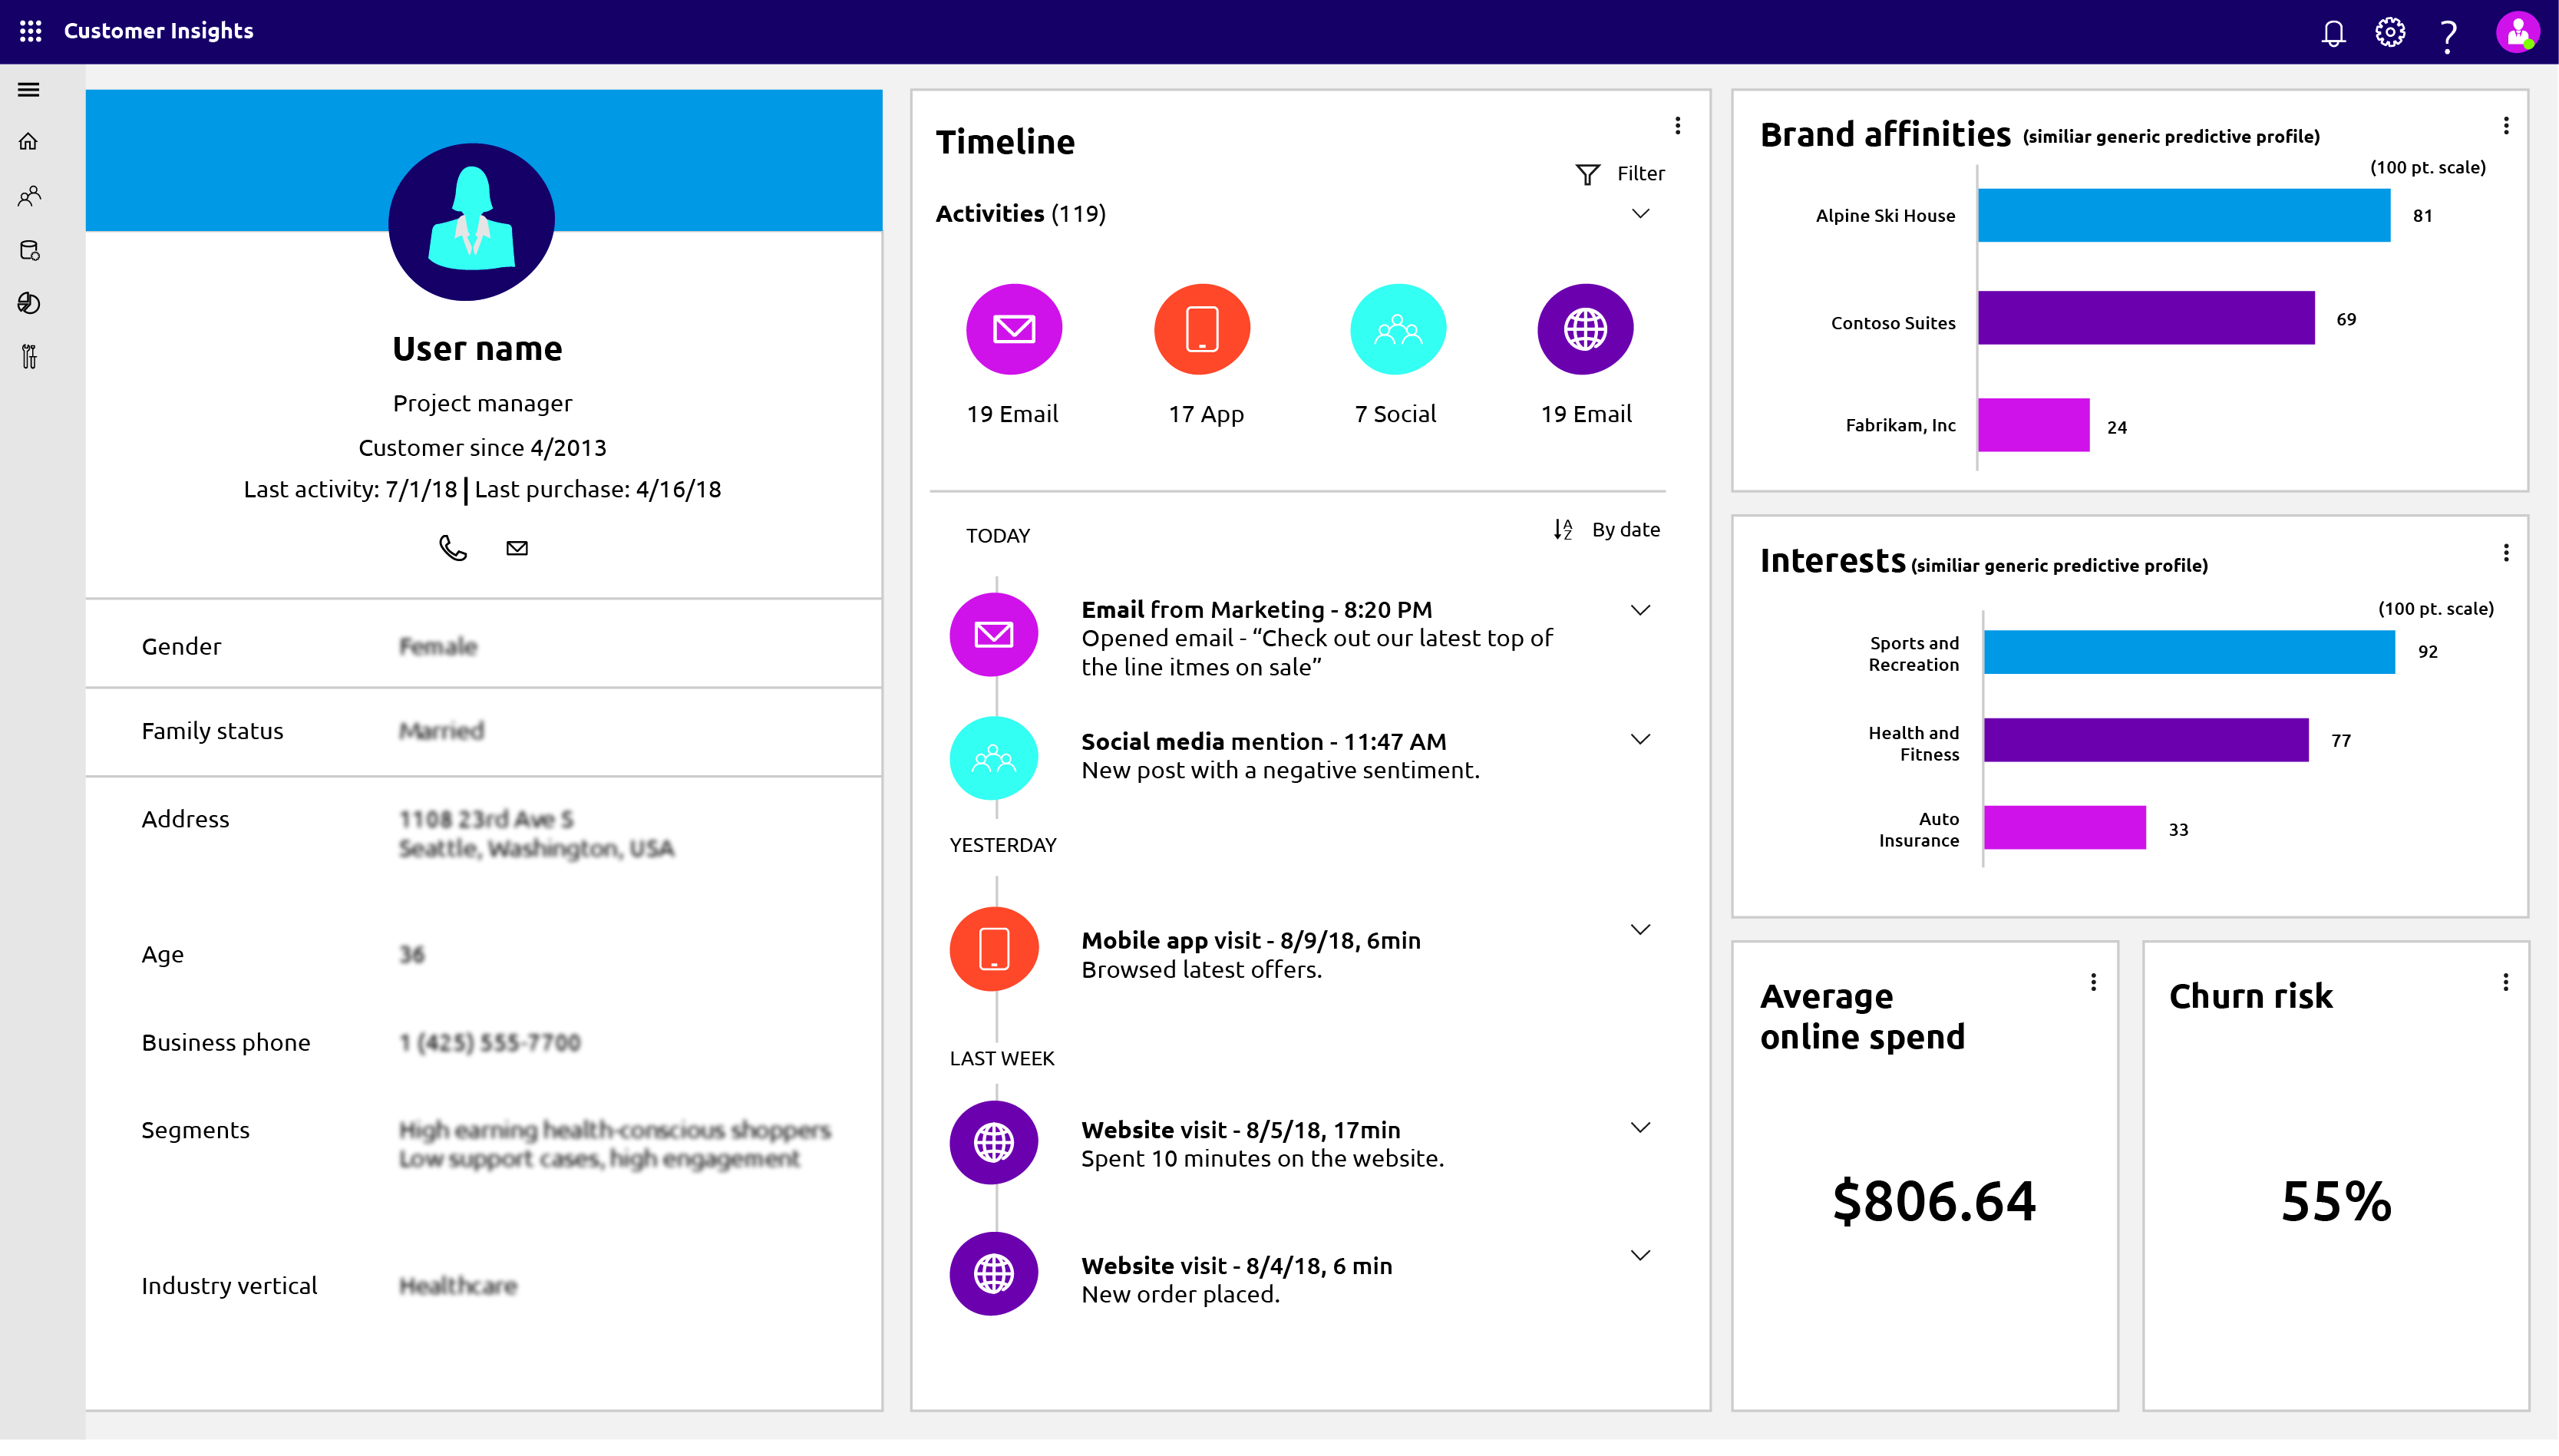Screen dimensions: 2559x1456
Task: Click the notifications bell icon
Action: click(2332, 33)
